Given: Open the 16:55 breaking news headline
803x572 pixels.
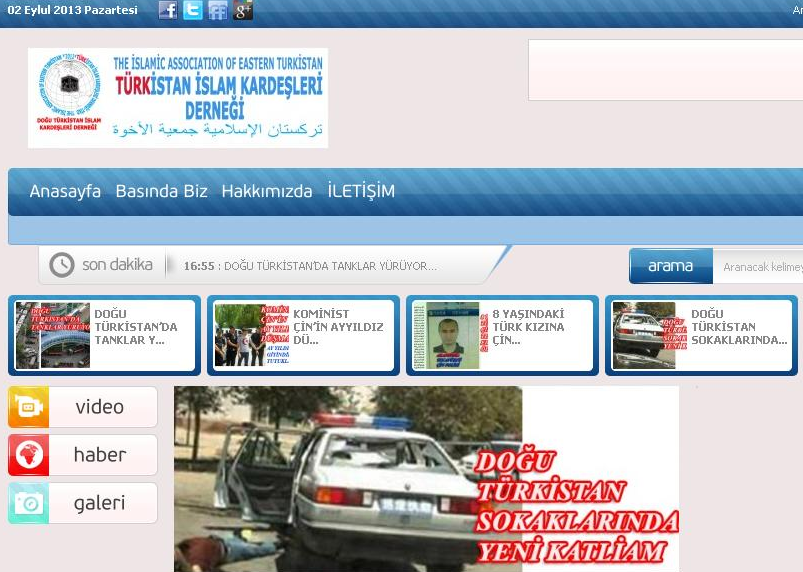Looking at the screenshot, I should pos(311,266).
